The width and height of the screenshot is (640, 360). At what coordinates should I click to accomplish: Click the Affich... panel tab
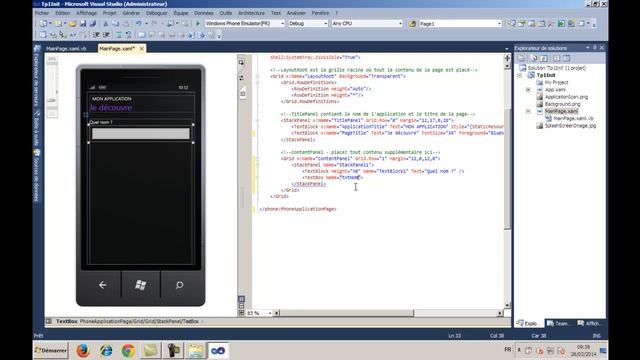(589, 323)
